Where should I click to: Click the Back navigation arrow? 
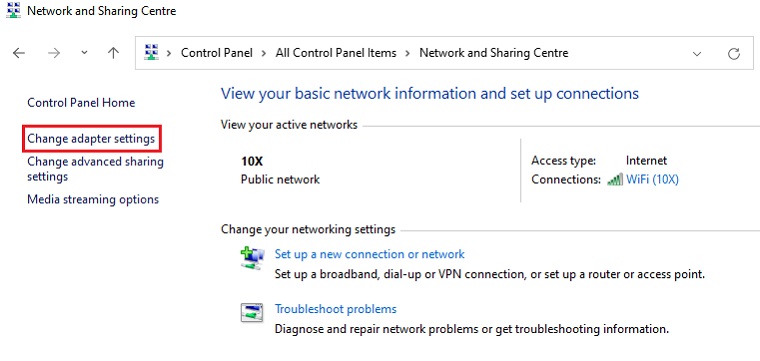coord(18,53)
